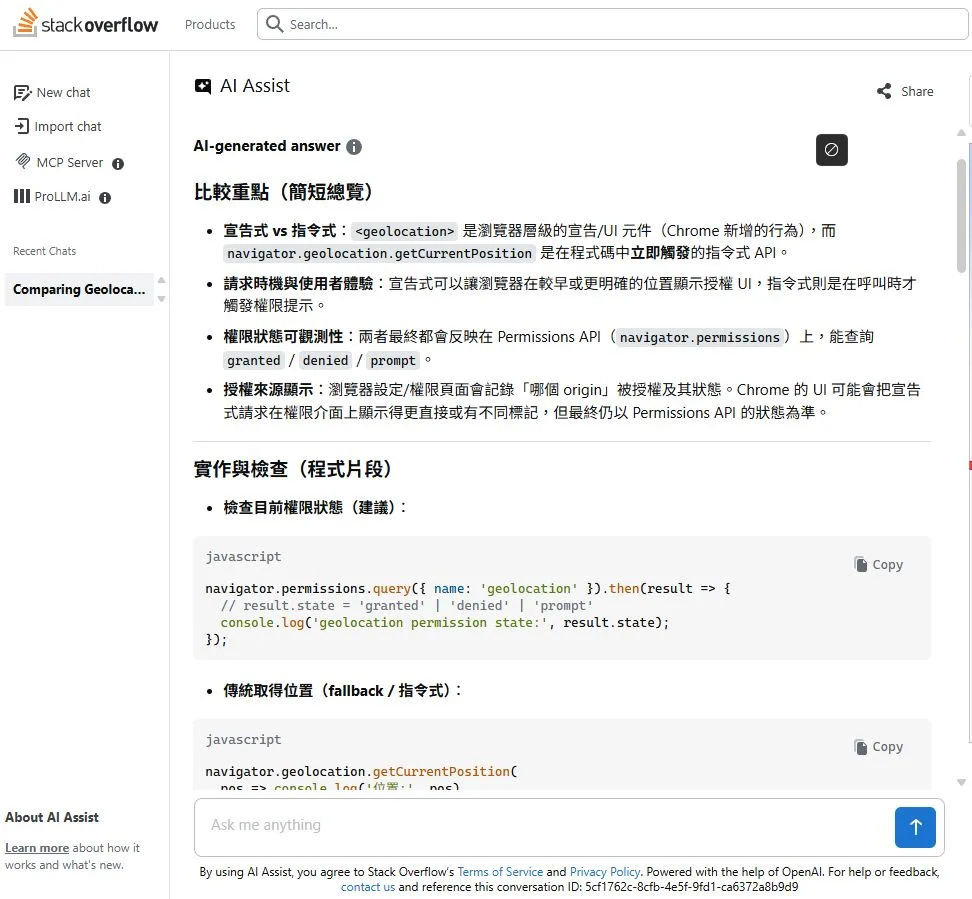Open MCP Server info icon
Screen dimensions: 972x899
[x=118, y=163]
